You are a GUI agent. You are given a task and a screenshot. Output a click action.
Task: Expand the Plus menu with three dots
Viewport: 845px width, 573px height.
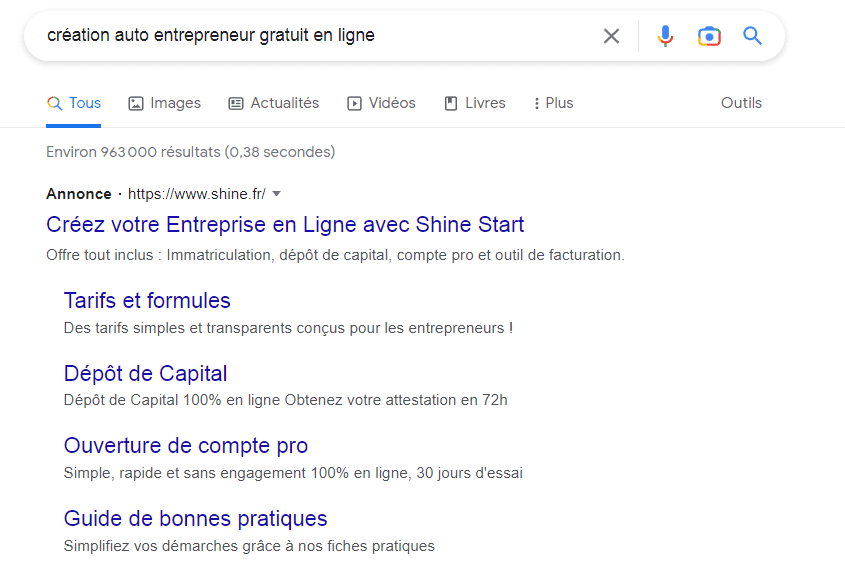point(553,103)
